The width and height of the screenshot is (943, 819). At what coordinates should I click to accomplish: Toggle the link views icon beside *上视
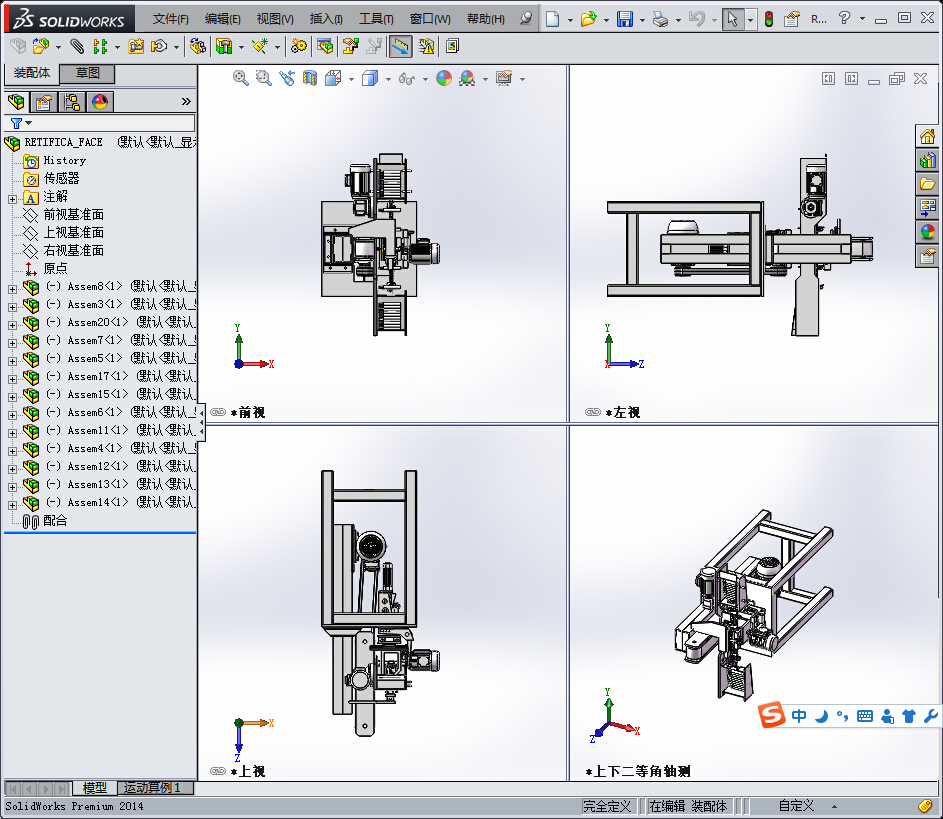click(218, 771)
